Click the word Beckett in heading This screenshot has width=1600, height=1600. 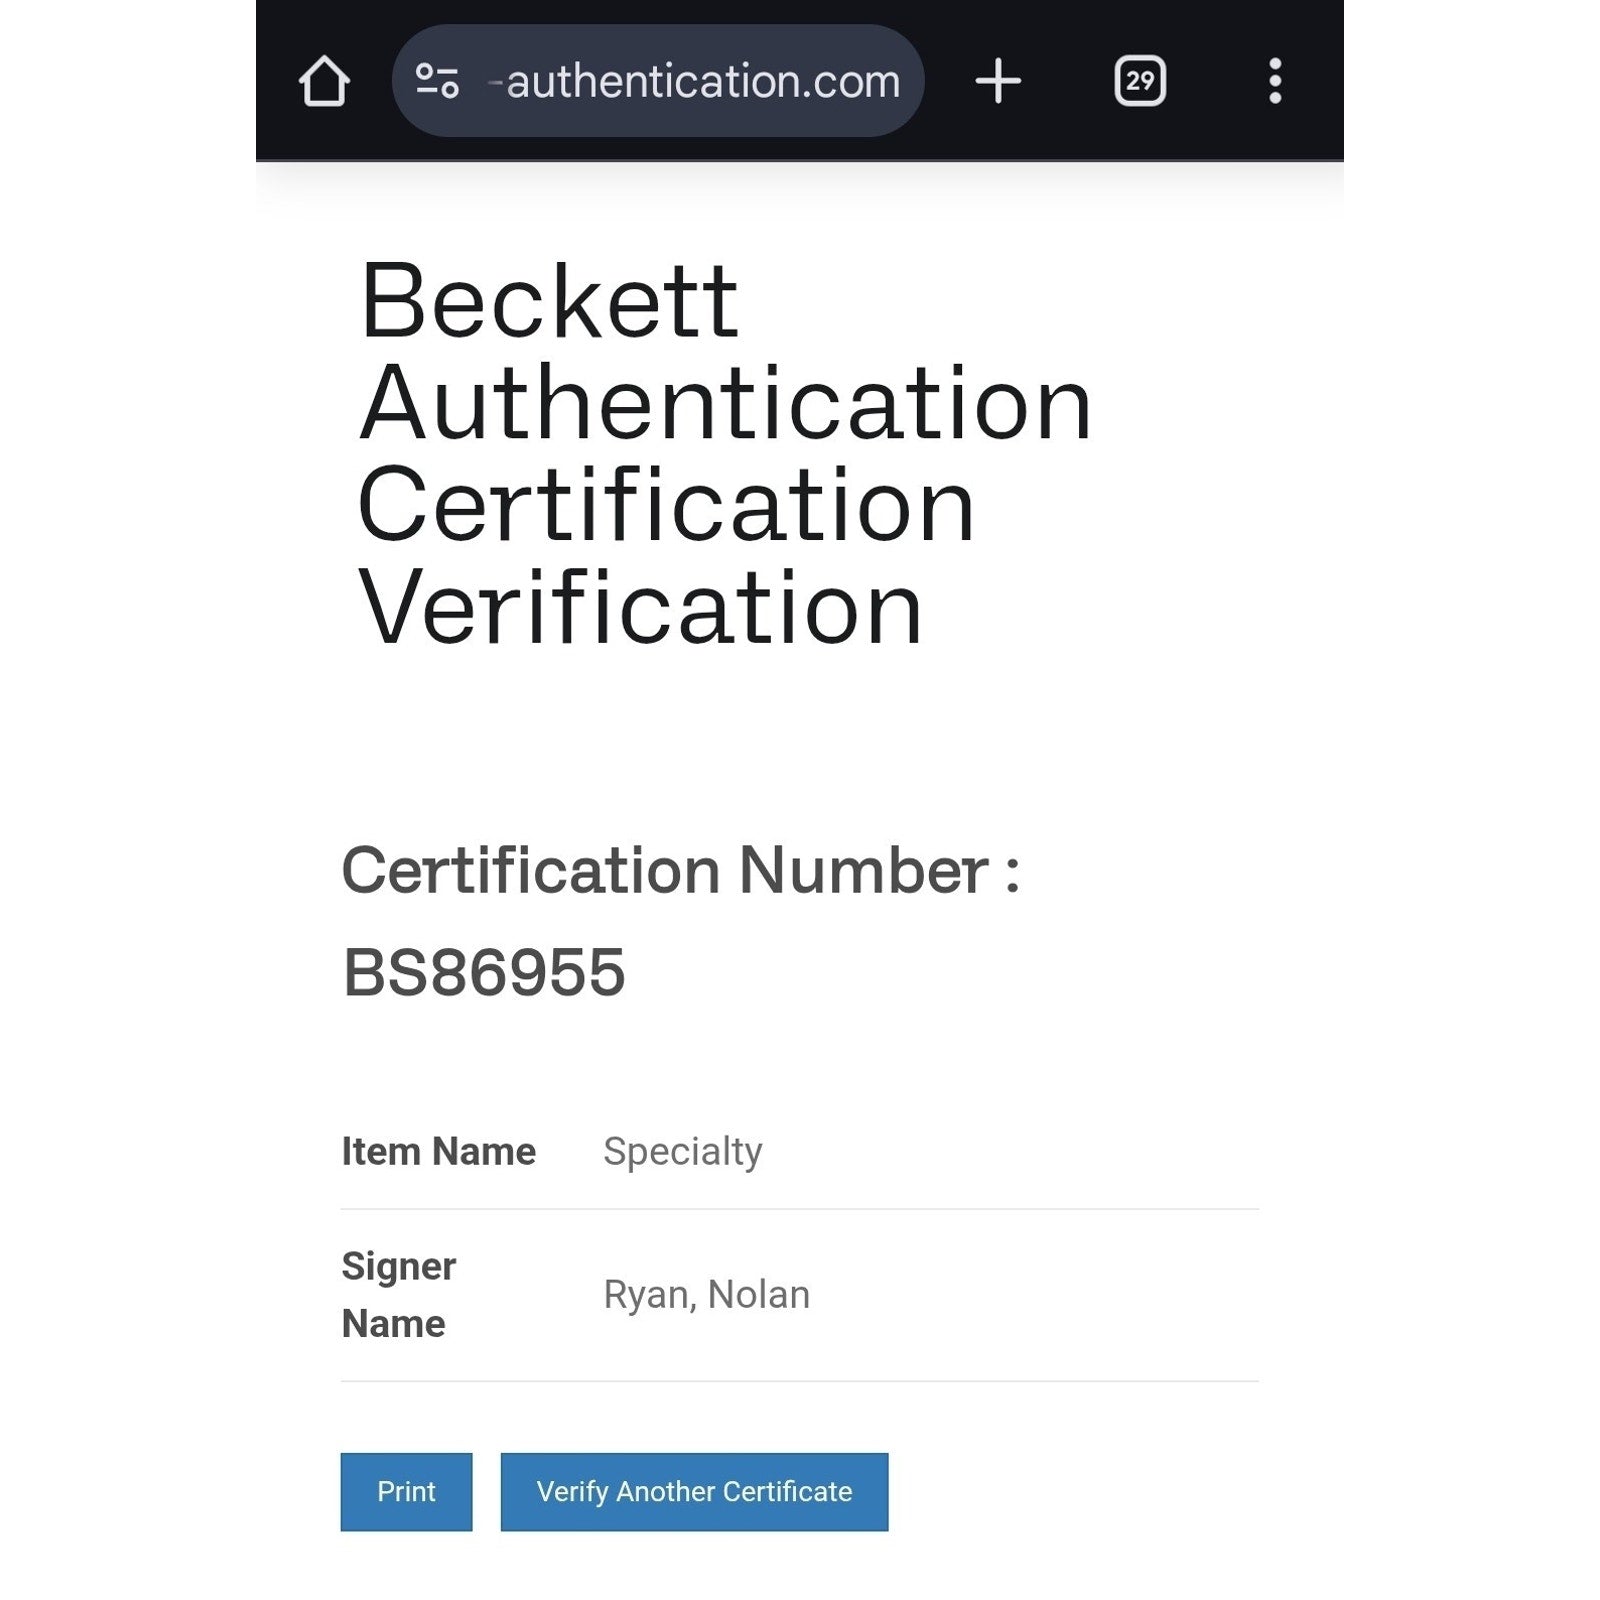(x=549, y=302)
